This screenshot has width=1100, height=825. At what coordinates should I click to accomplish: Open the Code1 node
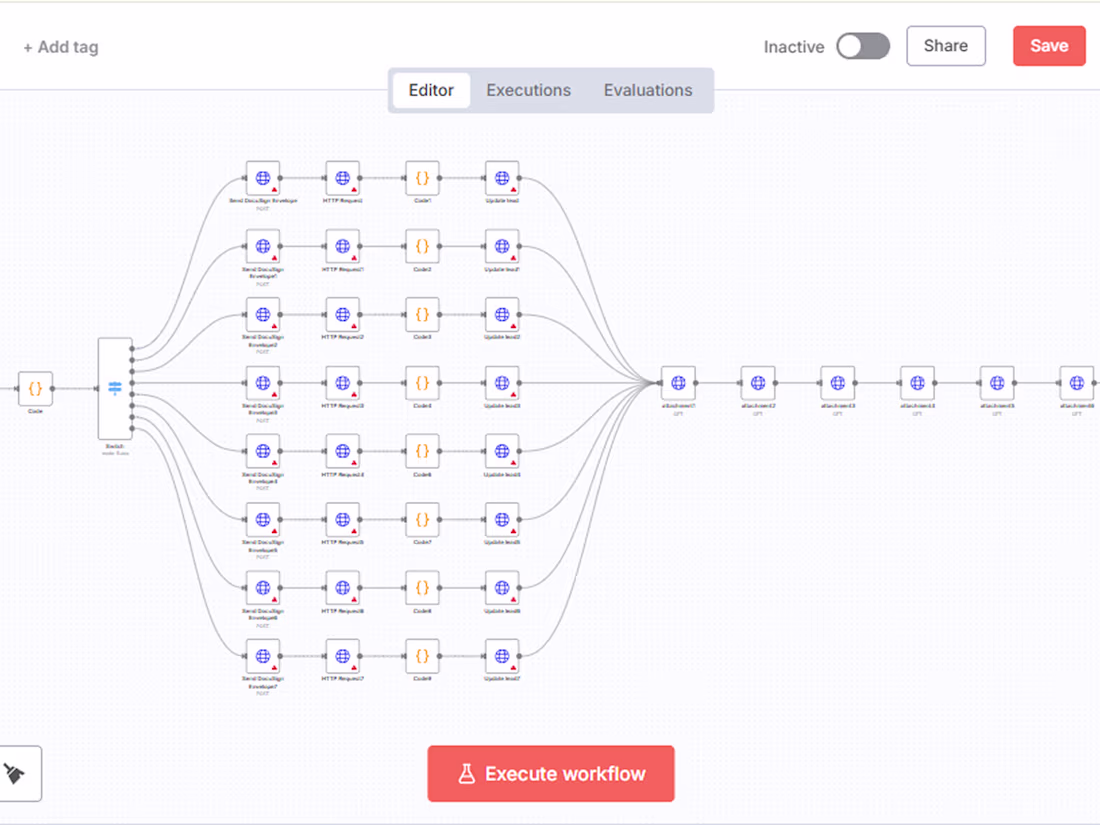422,178
